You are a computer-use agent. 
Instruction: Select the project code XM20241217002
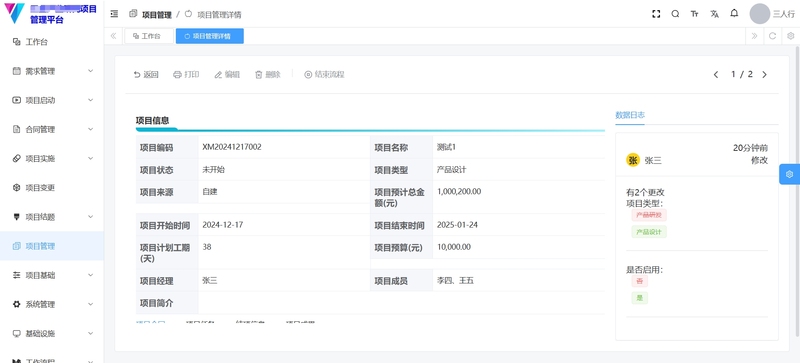click(x=232, y=147)
